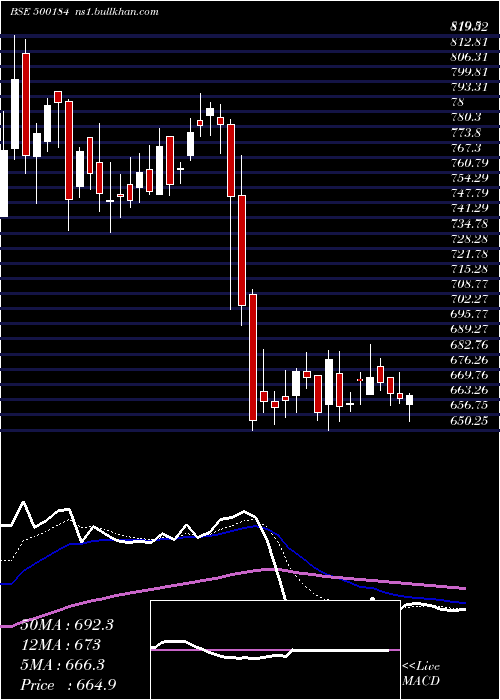This screenshot has width=500, height=700.
Task: Click the 741.29 price level label
Action: (x=470, y=208)
